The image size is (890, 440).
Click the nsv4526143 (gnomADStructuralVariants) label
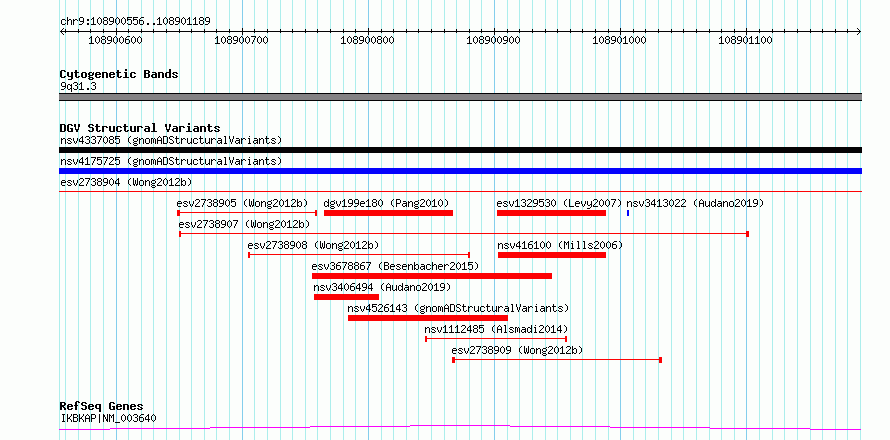coord(458,308)
